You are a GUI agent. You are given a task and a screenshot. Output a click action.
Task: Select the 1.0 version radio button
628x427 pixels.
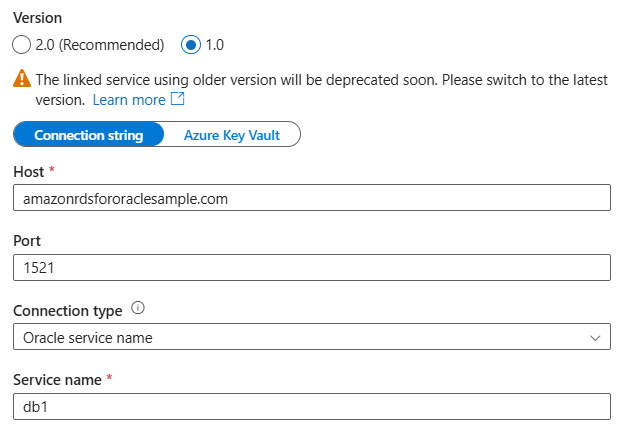(190, 45)
